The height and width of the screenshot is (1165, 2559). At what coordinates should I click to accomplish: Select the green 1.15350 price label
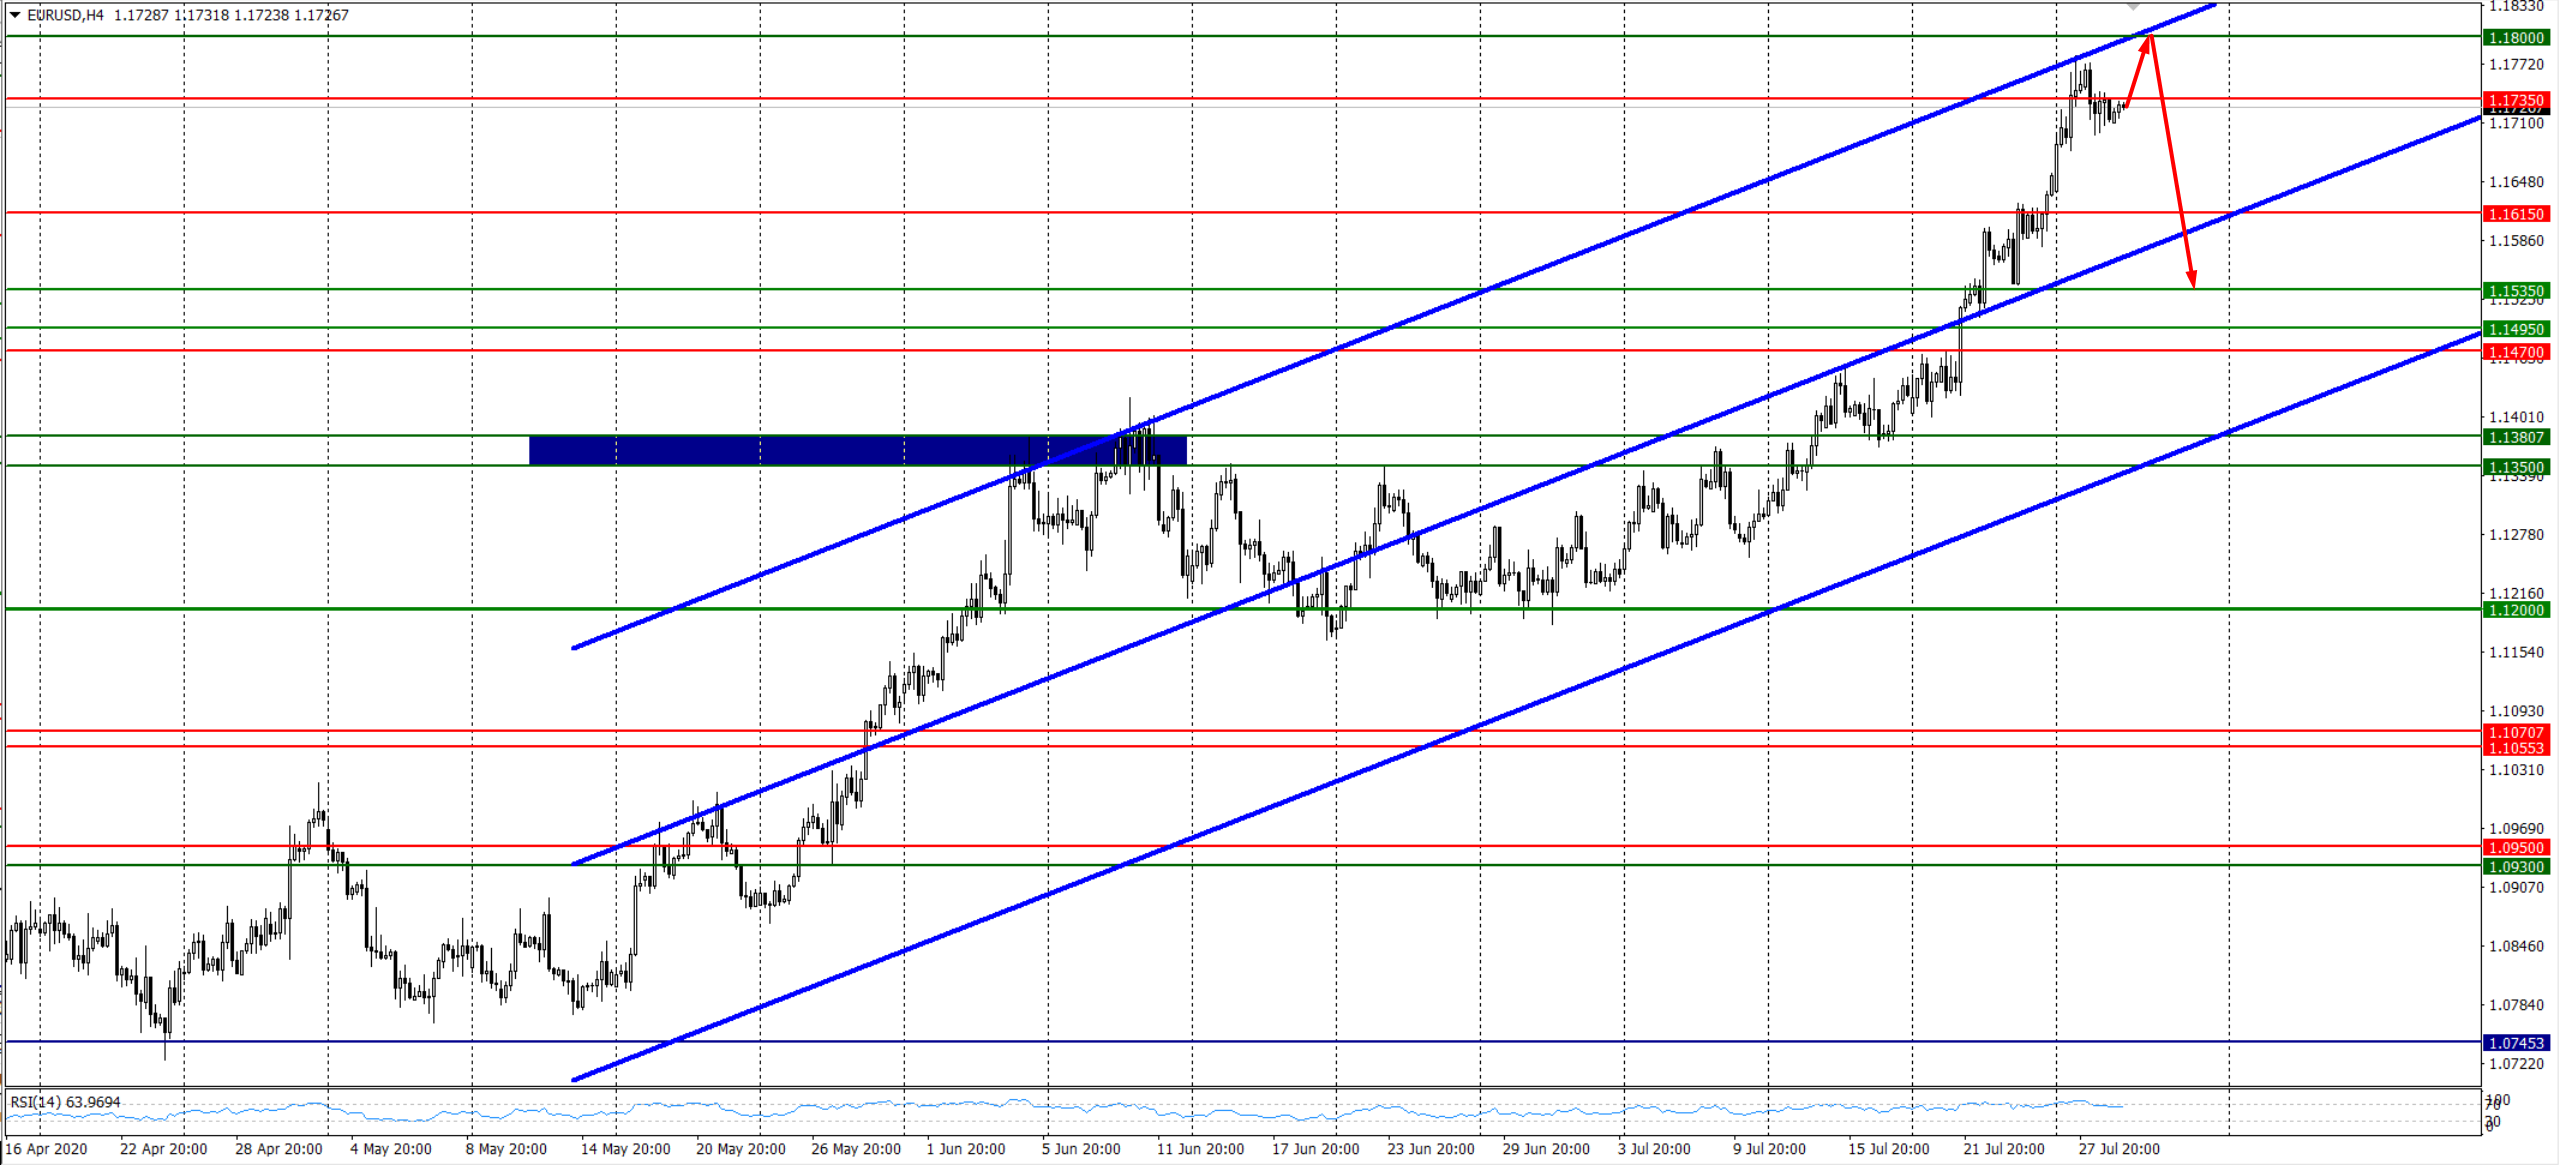tap(2516, 291)
